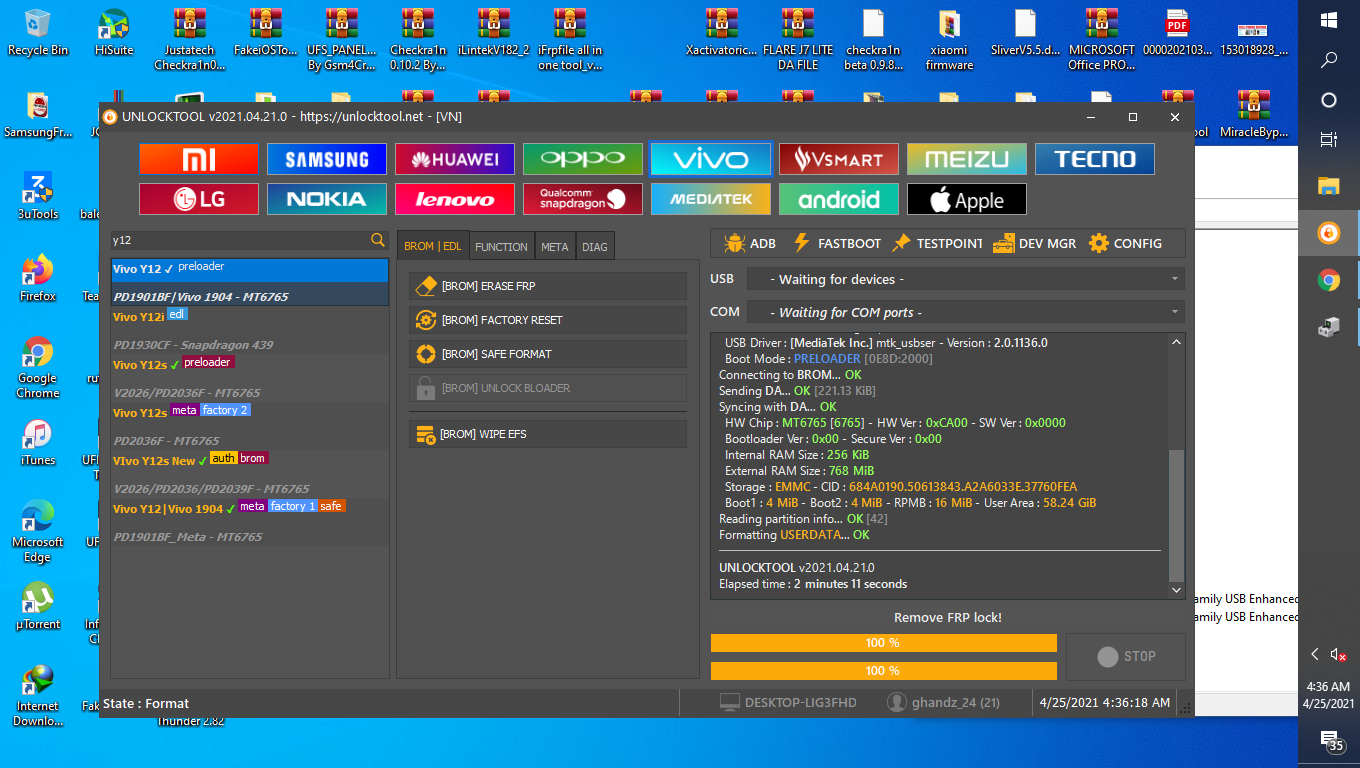
Task: Select the Samsung brand tile
Action: pyautogui.click(x=326, y=159)
